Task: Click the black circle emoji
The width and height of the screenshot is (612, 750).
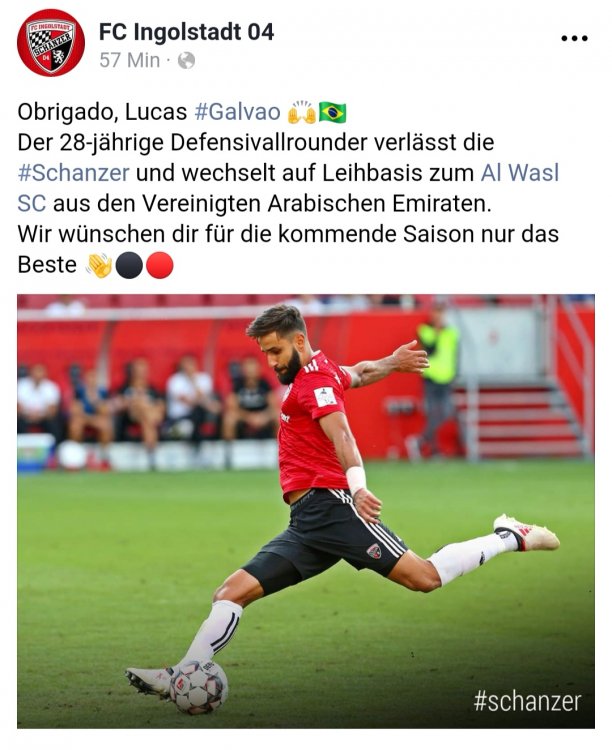Action: click(129, 265)
